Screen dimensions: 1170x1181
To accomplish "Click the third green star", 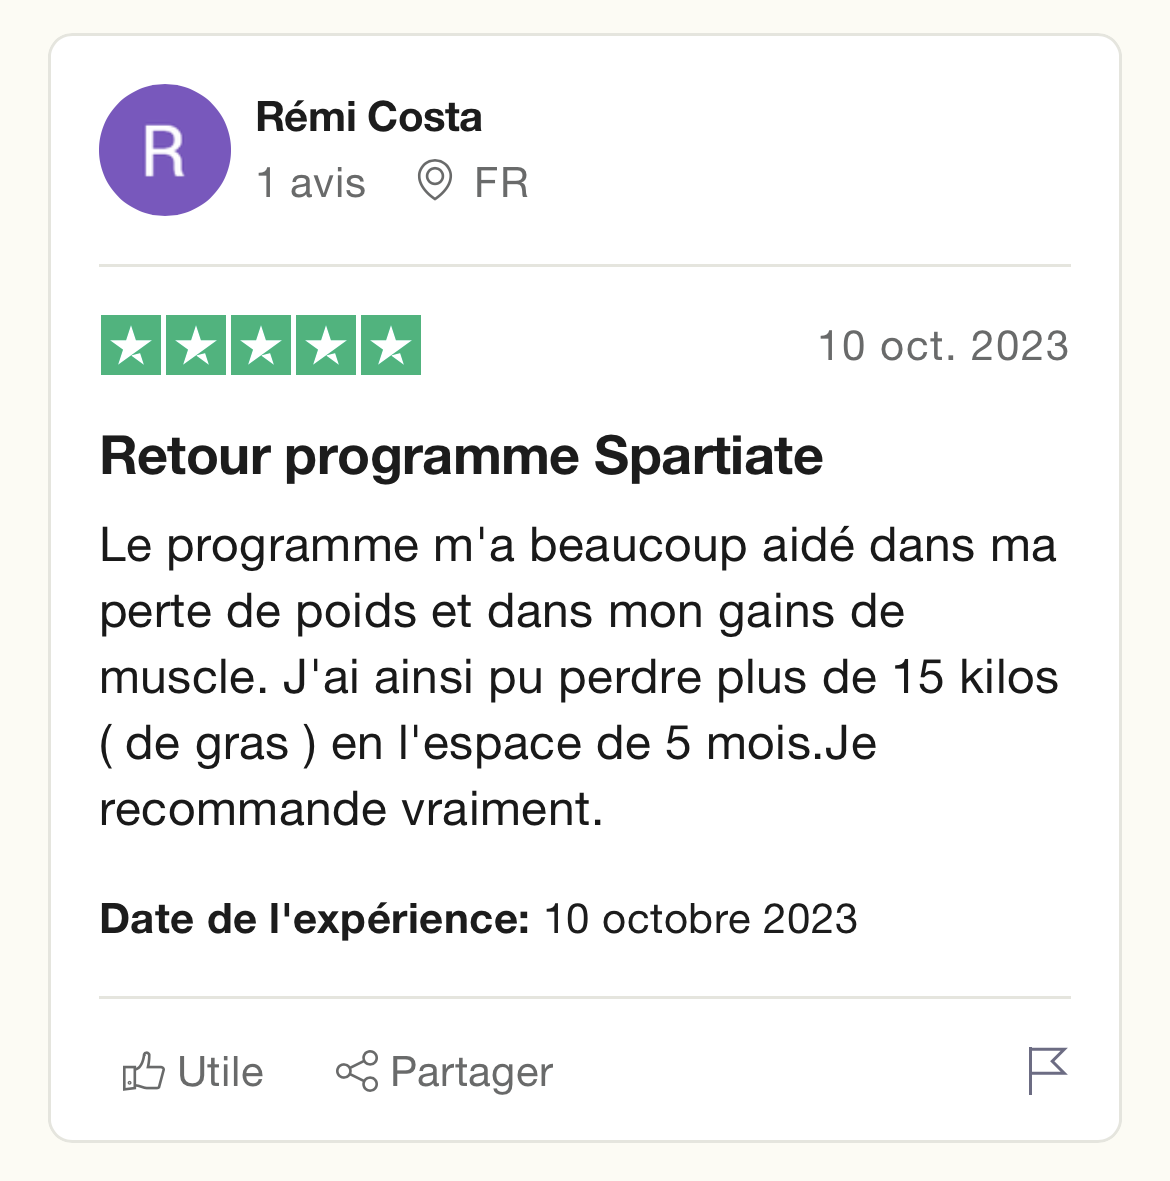I will pos(261,345).
